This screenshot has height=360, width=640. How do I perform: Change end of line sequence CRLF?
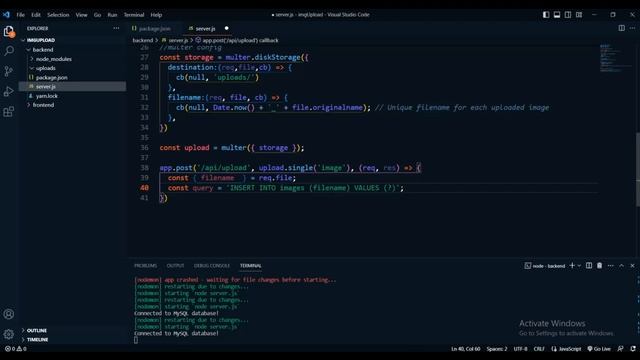pos(539,349)
